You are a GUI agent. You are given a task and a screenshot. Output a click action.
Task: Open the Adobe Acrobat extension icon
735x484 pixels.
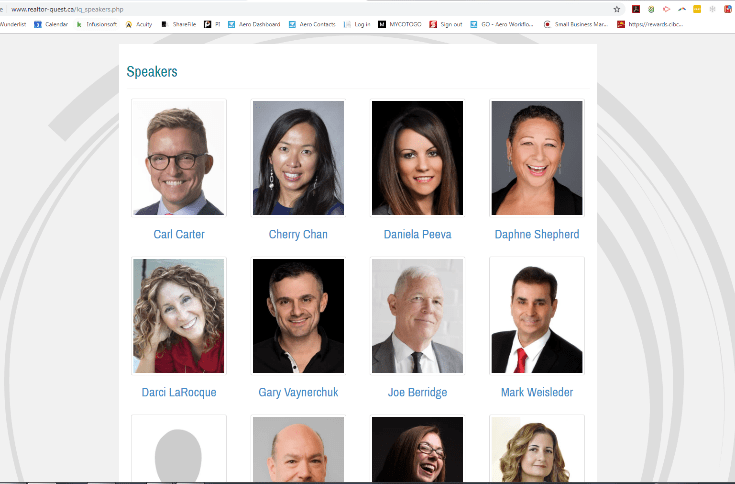point(636,9)
